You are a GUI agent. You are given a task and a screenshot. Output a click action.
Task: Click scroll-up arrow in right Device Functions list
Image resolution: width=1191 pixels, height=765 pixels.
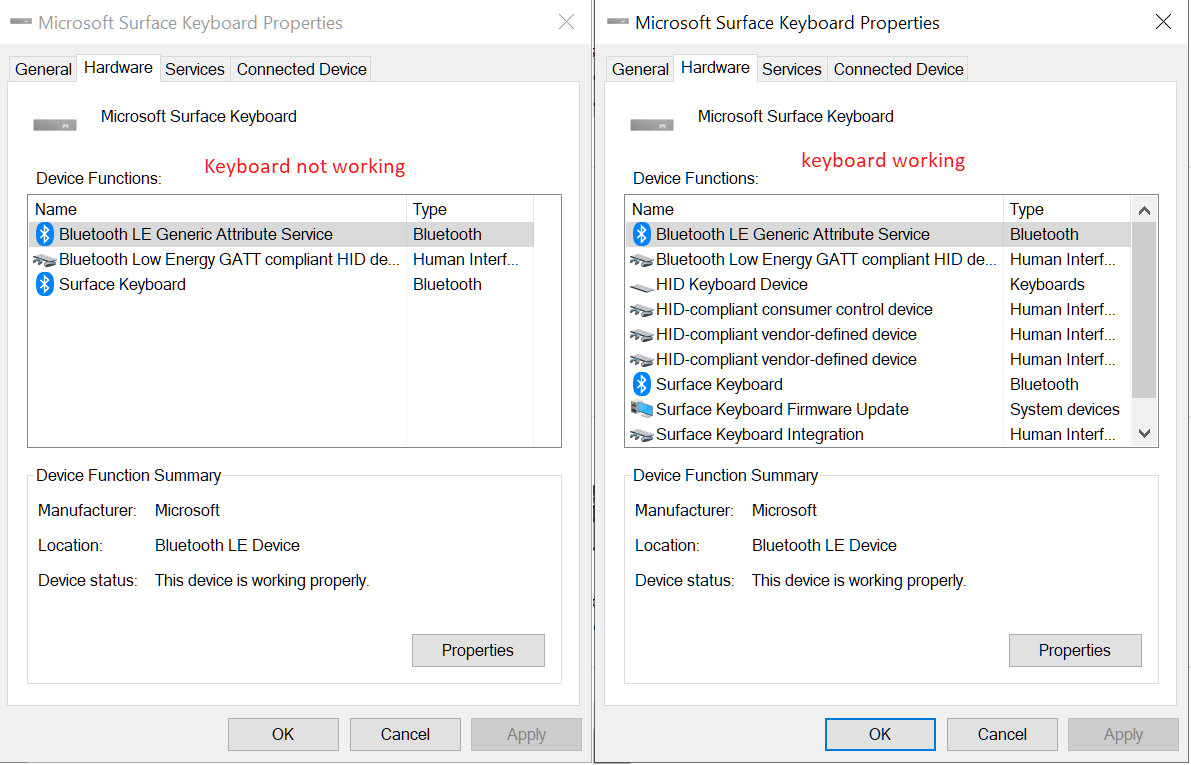coord(1144,210)
